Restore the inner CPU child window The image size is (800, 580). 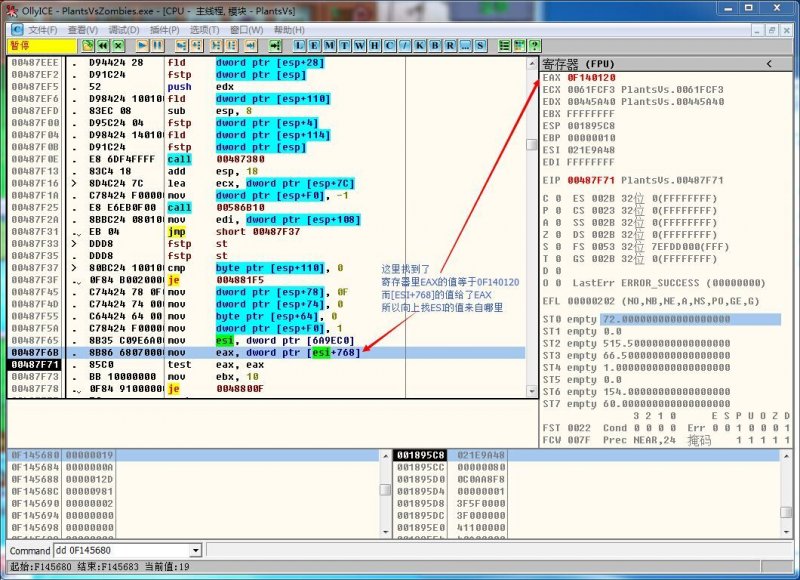[x=772, y=31]
